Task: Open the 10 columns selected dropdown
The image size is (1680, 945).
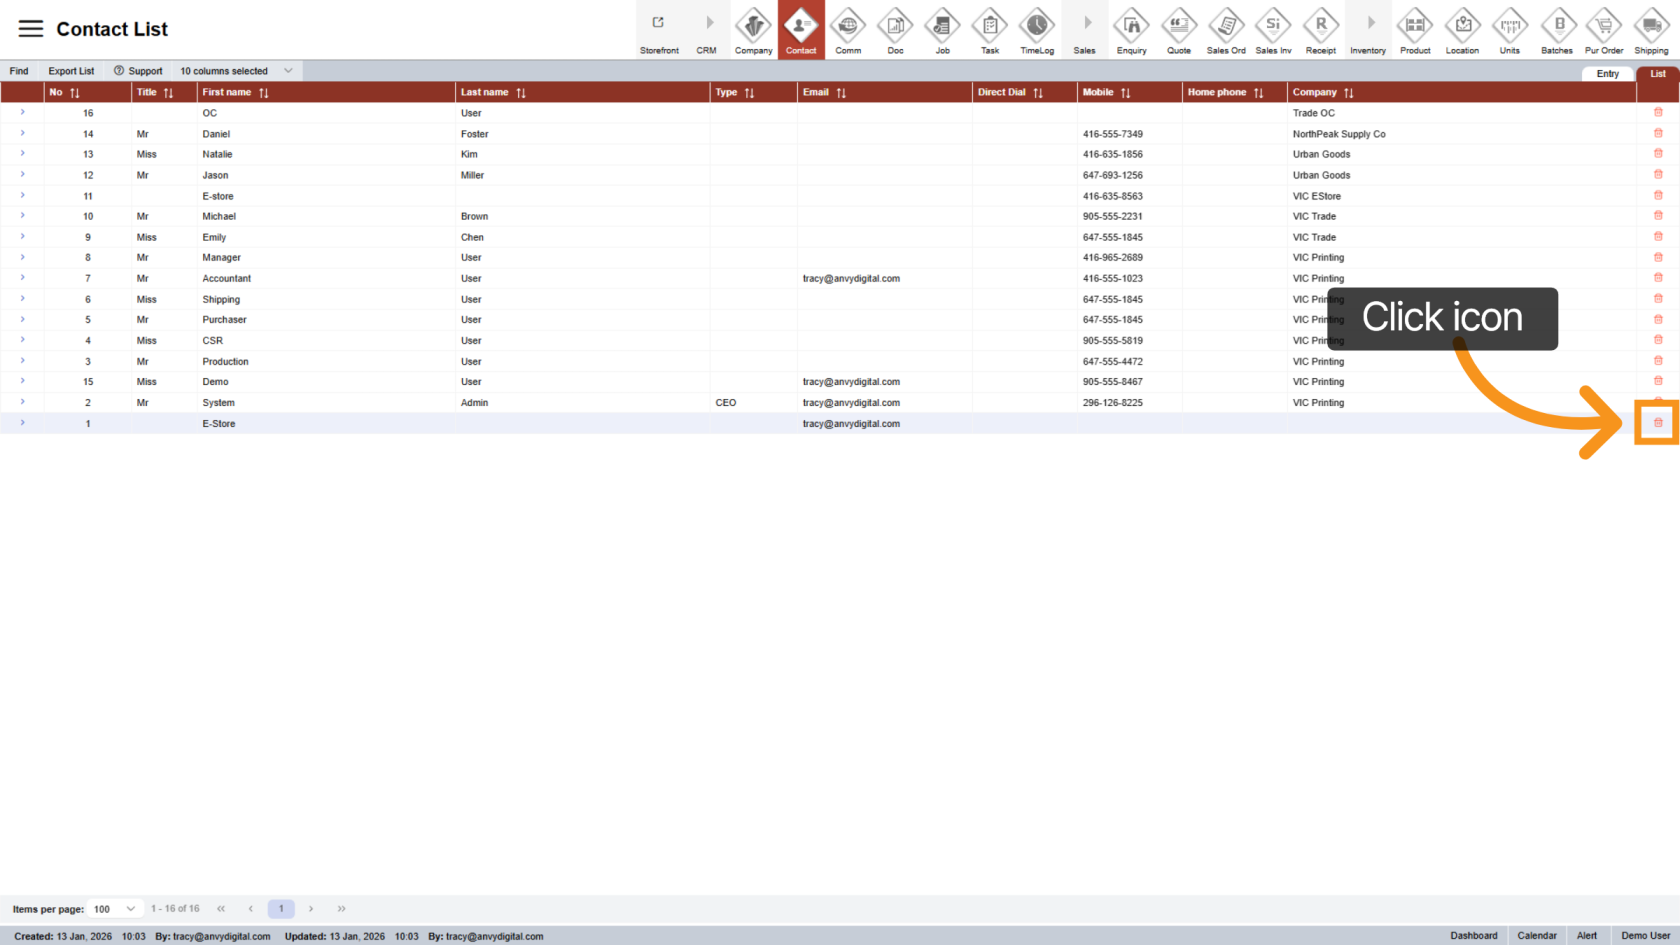Action: [236, 70]
